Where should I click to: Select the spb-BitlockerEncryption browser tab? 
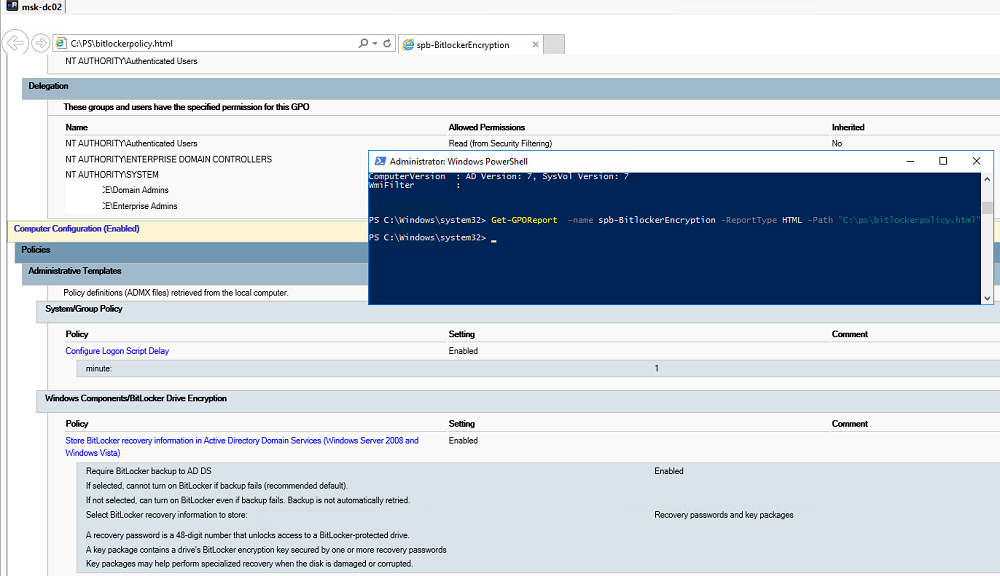point(471,45)
